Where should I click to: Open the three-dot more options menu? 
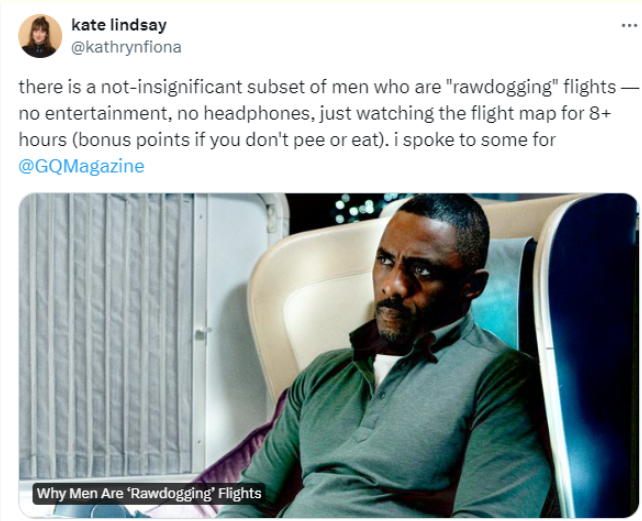[x=629, y=25]
